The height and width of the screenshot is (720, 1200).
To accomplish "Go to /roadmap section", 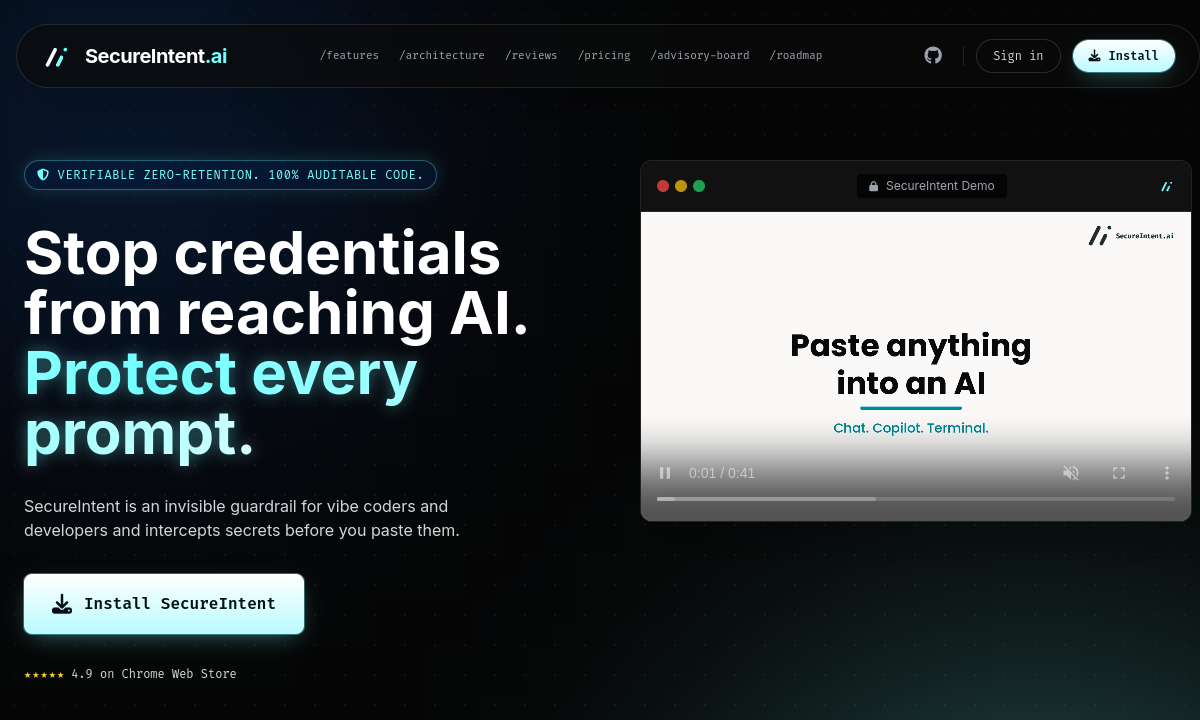I will pos(796,56).
